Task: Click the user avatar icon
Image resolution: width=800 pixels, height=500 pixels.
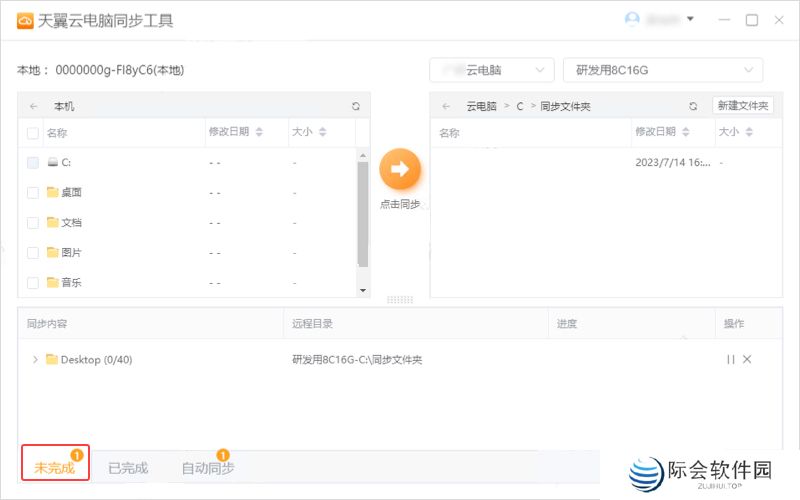Action: pyautogui.click(x=632, y=19)
